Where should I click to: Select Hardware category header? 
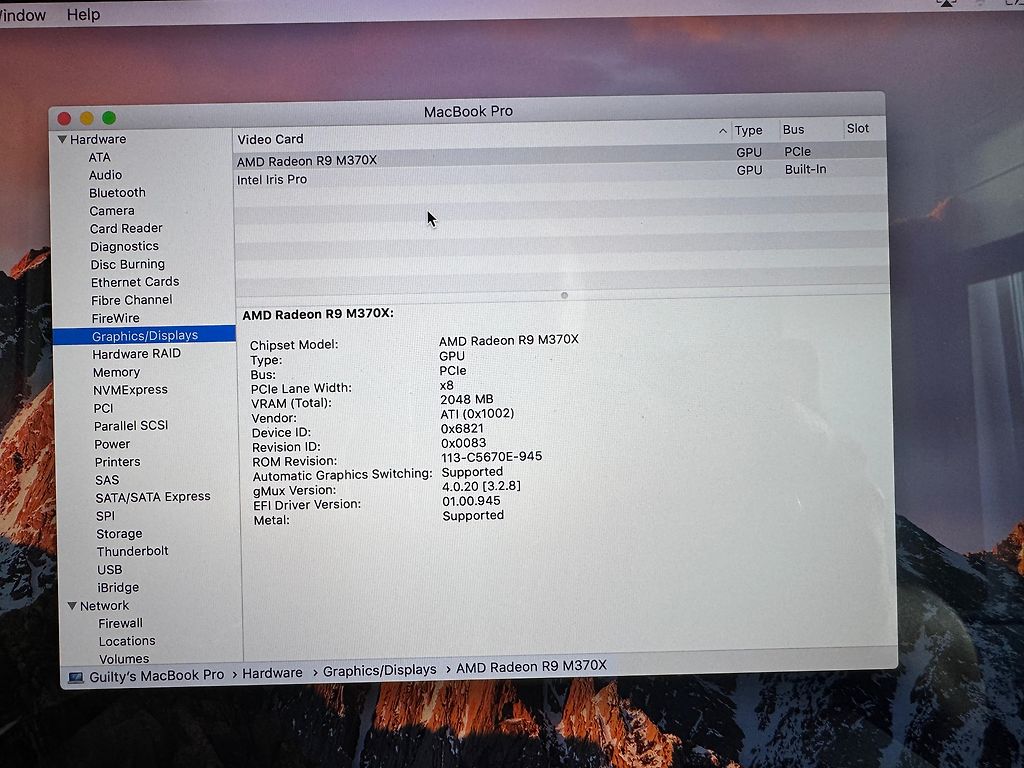(x=98, y=139)
